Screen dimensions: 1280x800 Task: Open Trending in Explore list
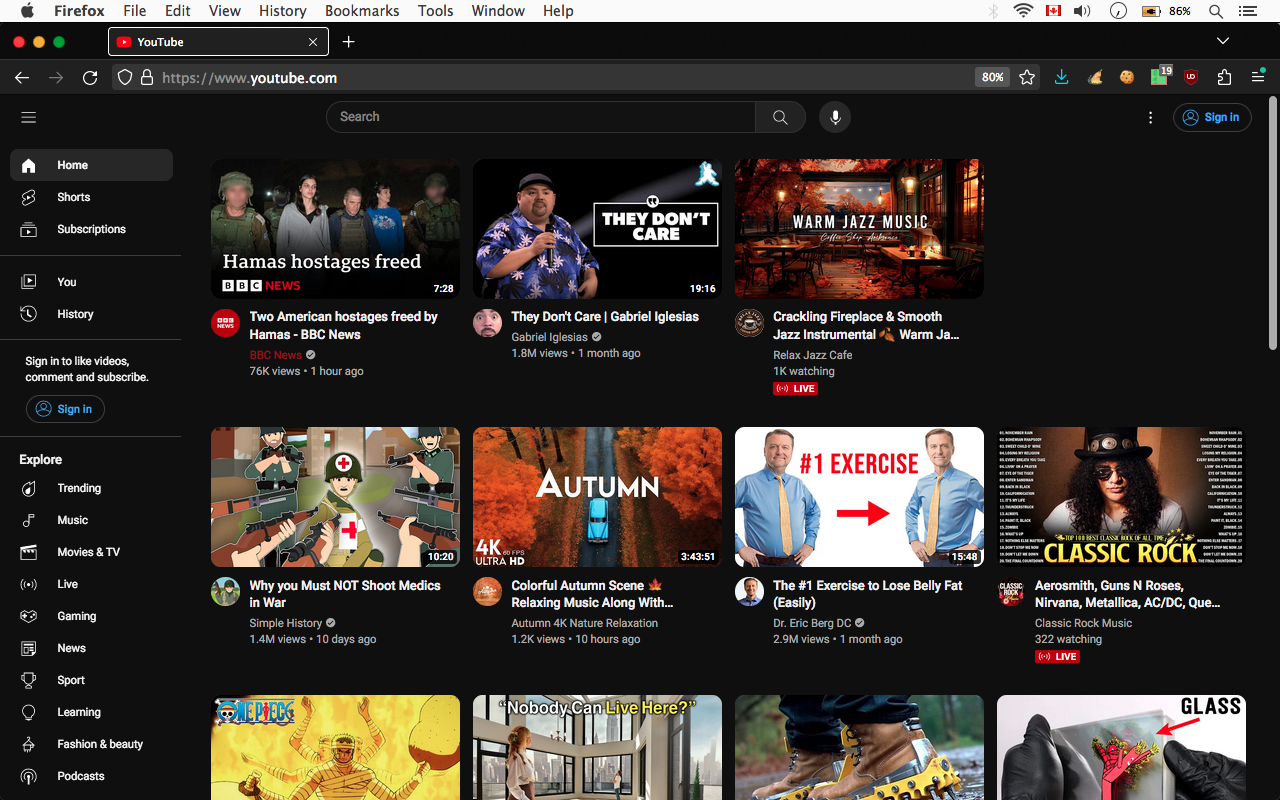coord(91,488)
